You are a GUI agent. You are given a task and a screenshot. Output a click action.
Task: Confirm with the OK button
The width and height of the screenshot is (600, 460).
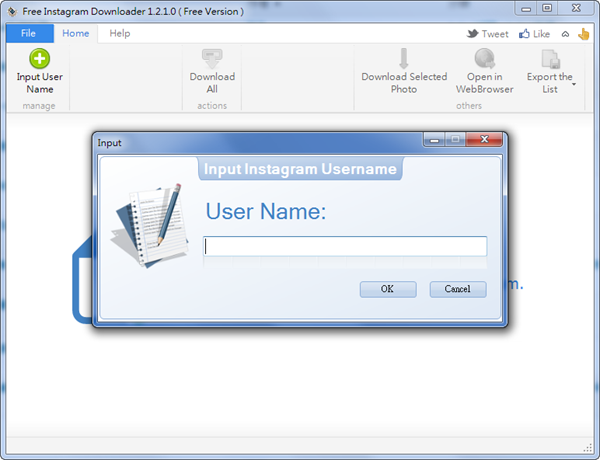tap(388, 289)
